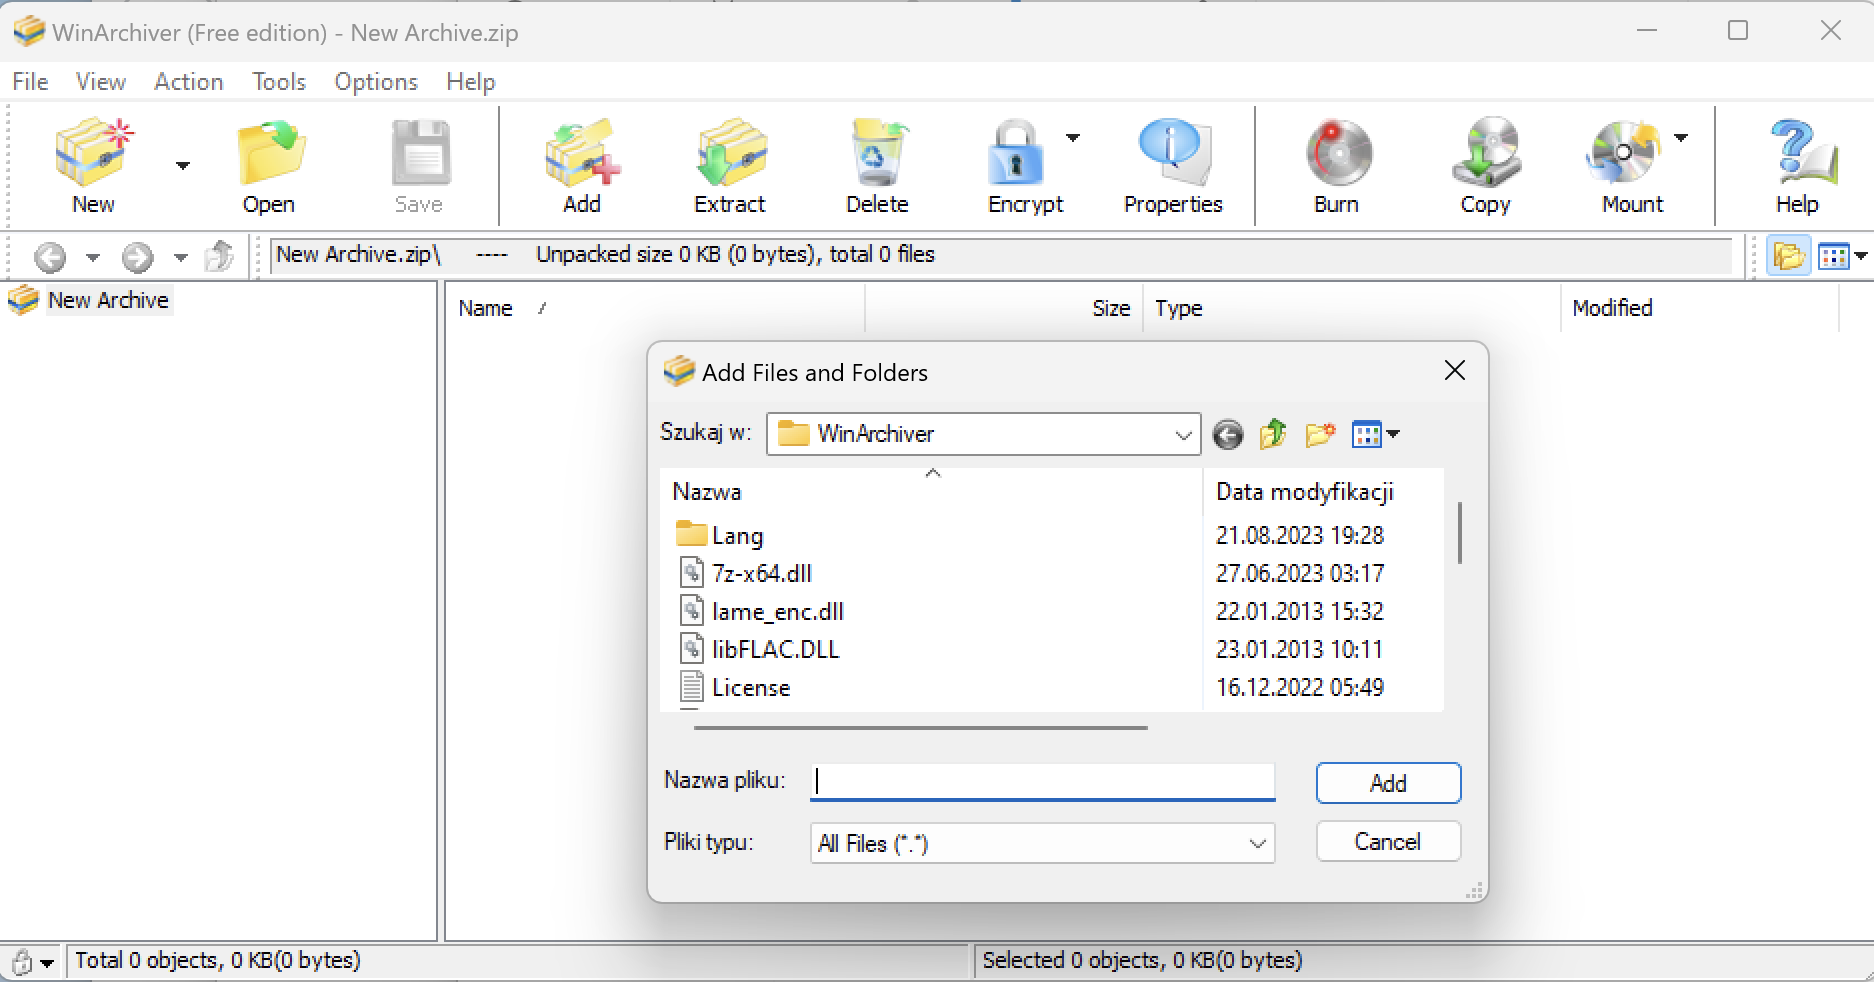Screen dimensions: 1874x982
Task: Click the navigate Forward arrow icon
Action: click(x=138, y=257)
